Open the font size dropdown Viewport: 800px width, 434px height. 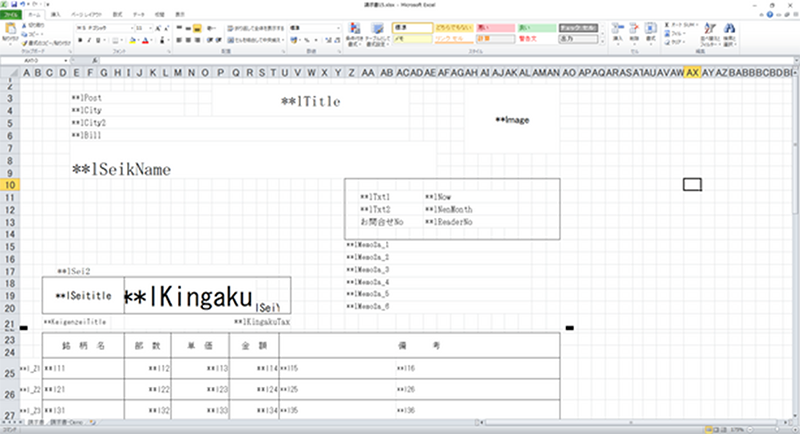coord(151,28)
